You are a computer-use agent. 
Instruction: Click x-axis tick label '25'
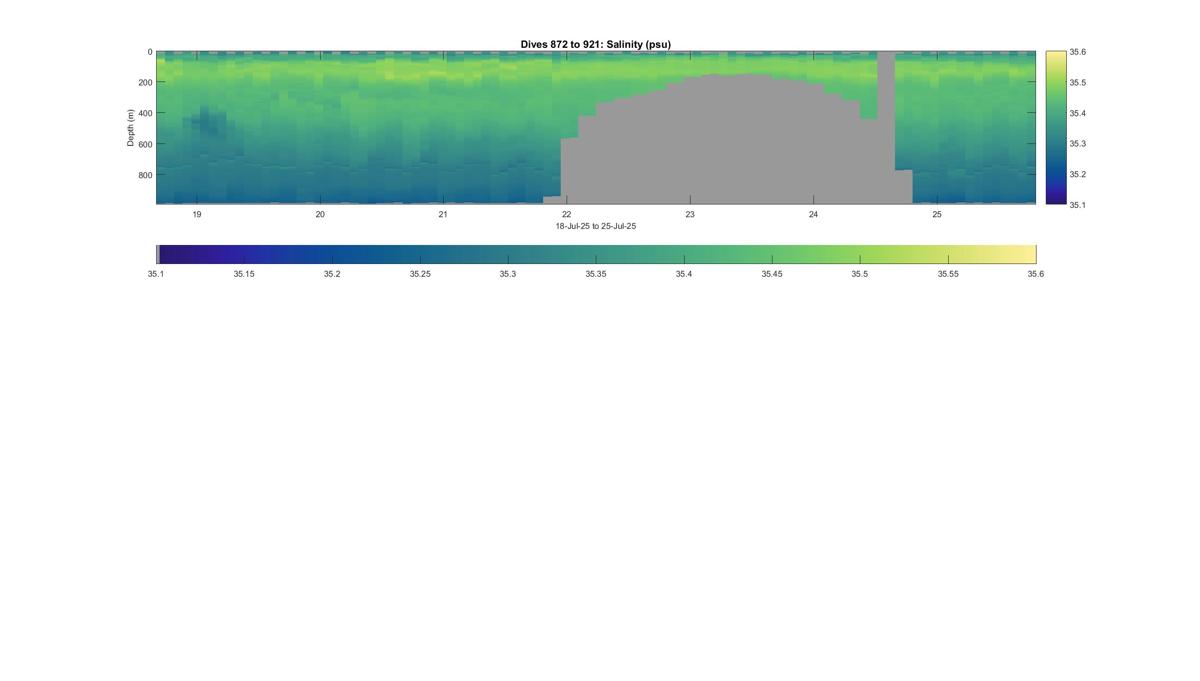pyautogui.click(x=937, y=214)
